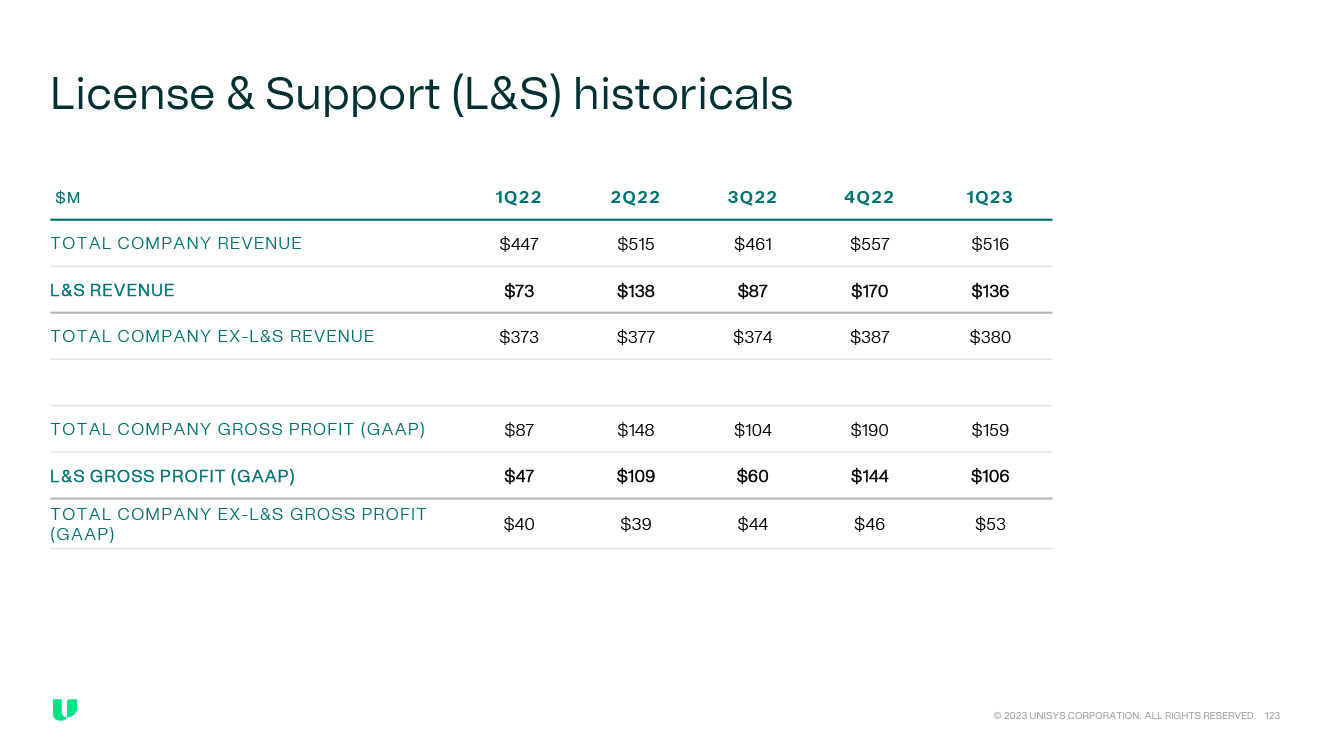Select the $170 L&S revenue value
The image size is (1333, 750).
869,291
